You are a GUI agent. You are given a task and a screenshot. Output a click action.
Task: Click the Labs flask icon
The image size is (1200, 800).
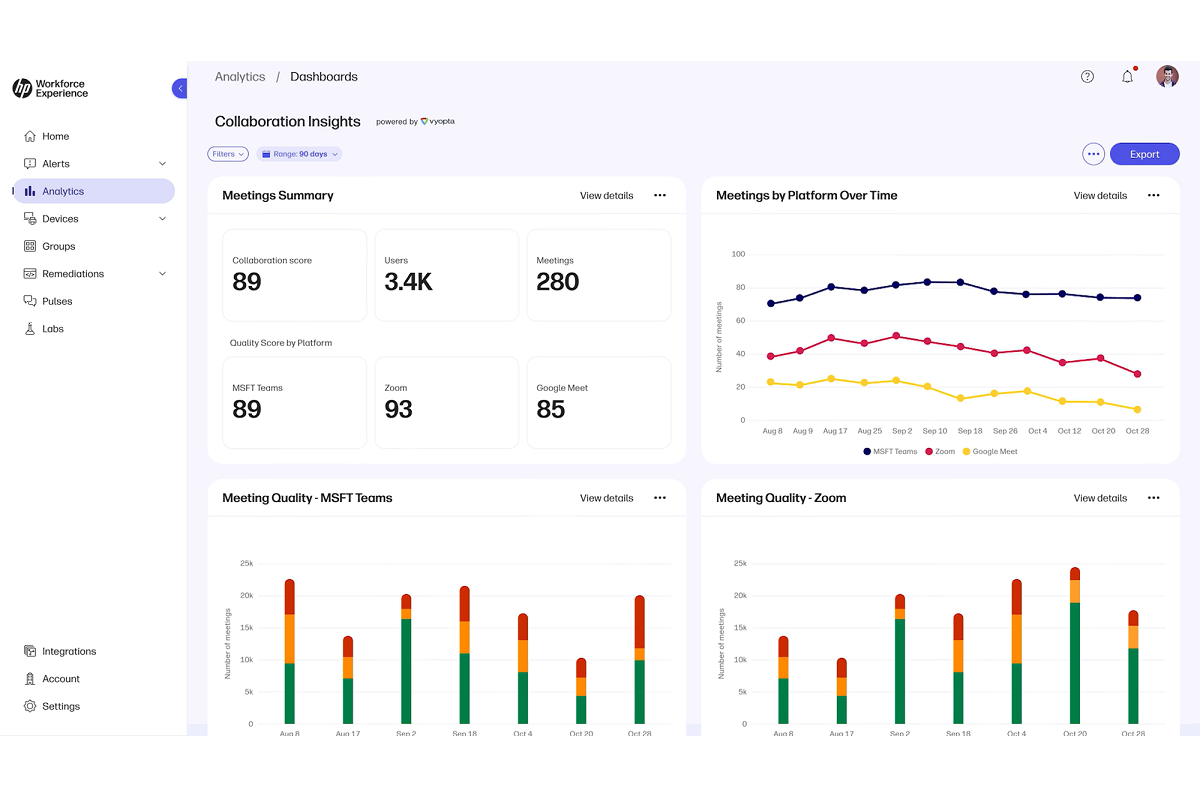[30, 329]
